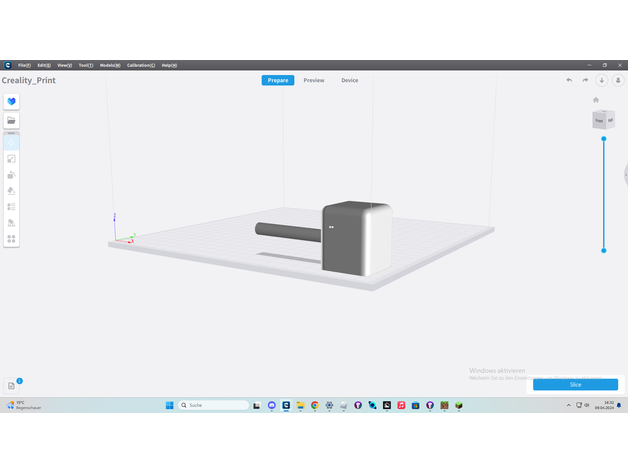
Task: Click the open file folder icon
Action: [11, 120]
